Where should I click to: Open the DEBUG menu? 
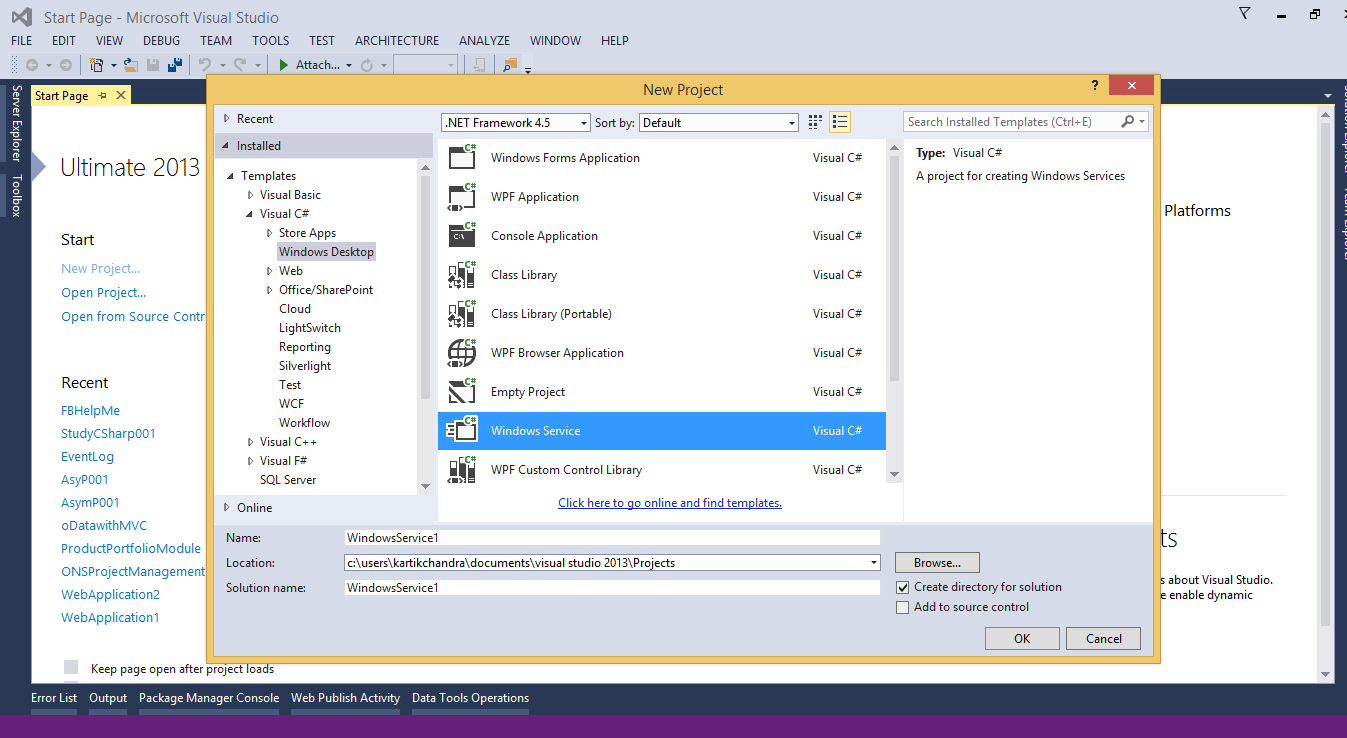point(162,41)
